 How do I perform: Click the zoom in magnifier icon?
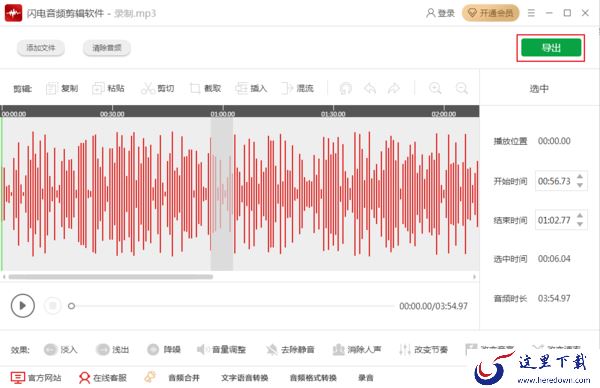click(435, 88)
